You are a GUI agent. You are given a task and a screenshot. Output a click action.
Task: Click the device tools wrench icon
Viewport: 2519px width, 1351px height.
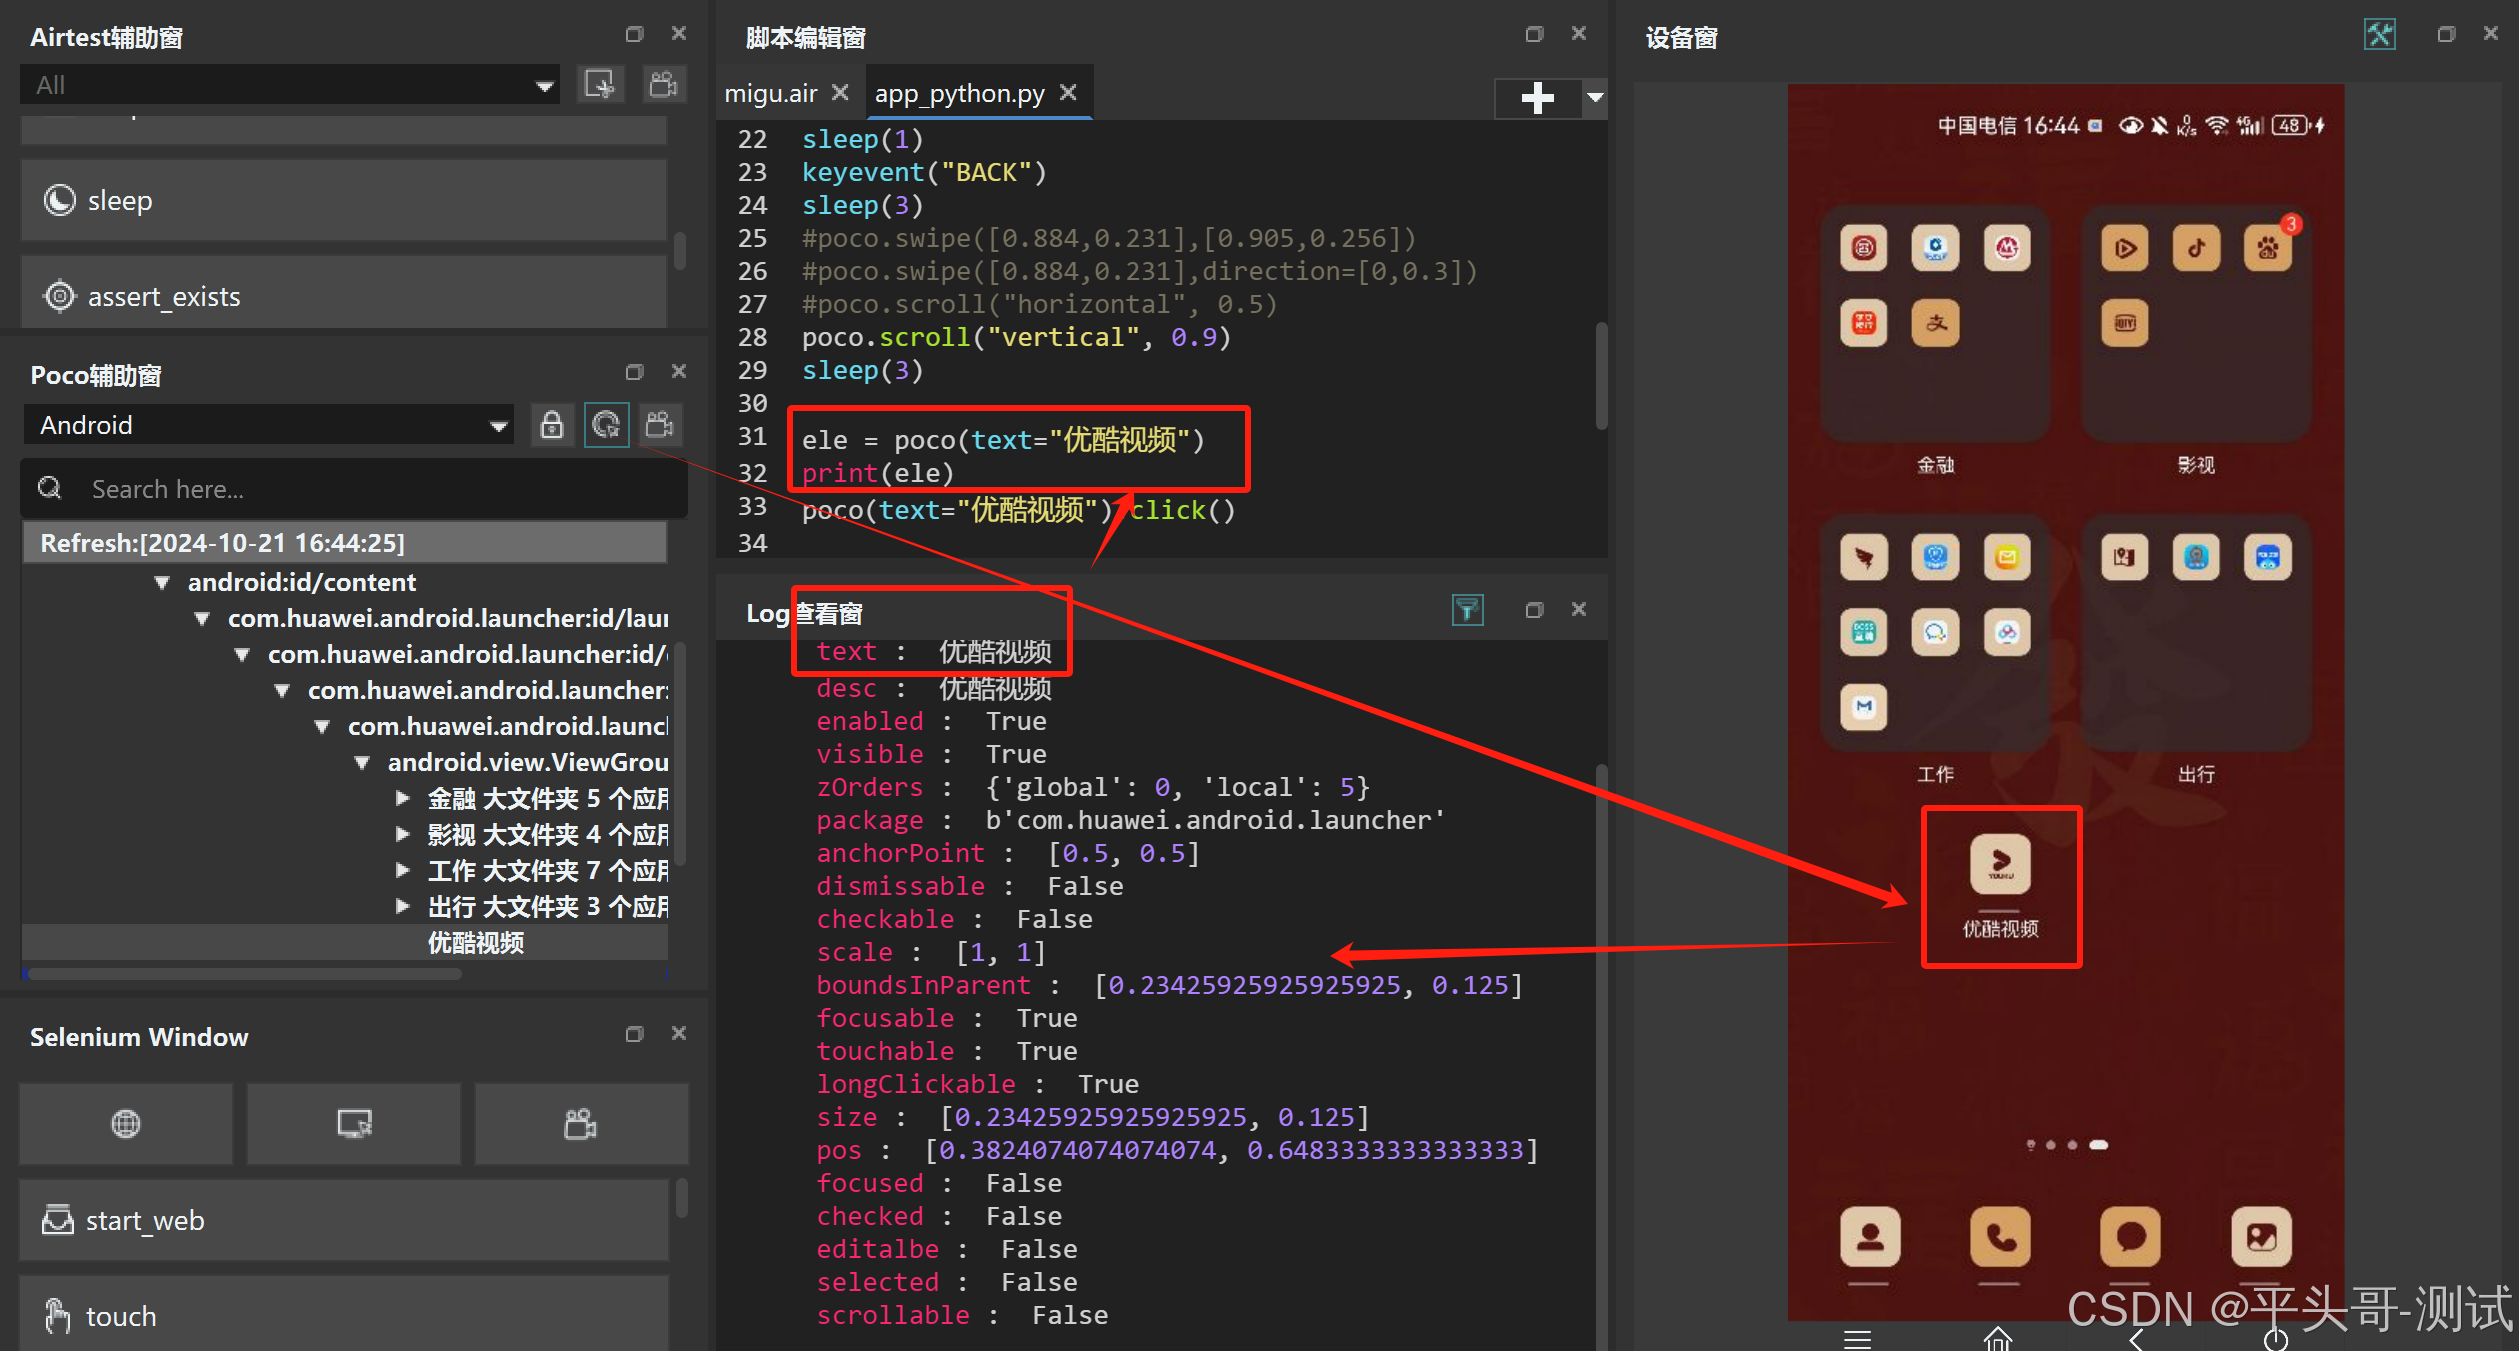click(x=2379, y=35)
